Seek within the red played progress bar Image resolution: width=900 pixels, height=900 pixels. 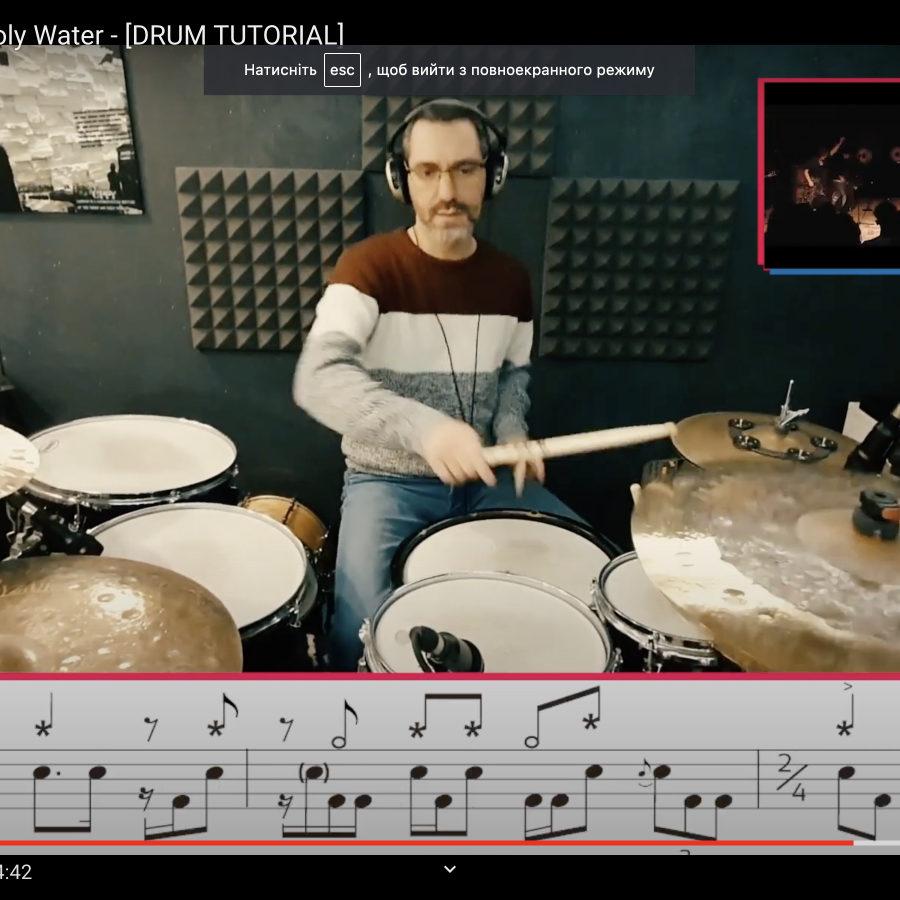pyautogui.click(x=400, y=843)
